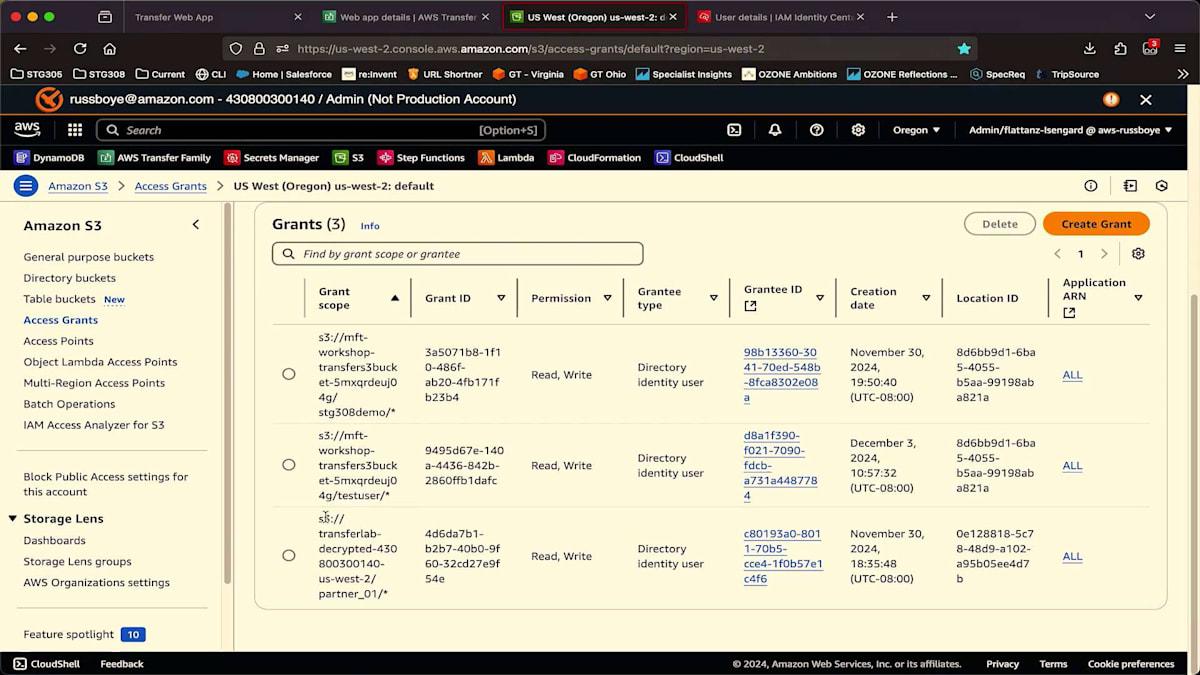Open the Grantee type column filter arrow

(x=713, y=298)
